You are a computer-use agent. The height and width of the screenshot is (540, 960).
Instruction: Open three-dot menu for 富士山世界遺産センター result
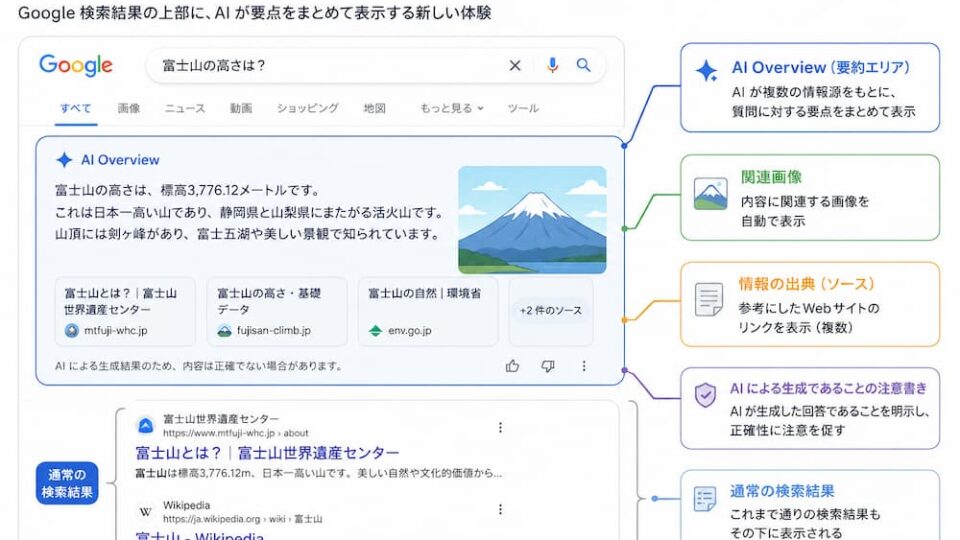(x=500, y=427)
